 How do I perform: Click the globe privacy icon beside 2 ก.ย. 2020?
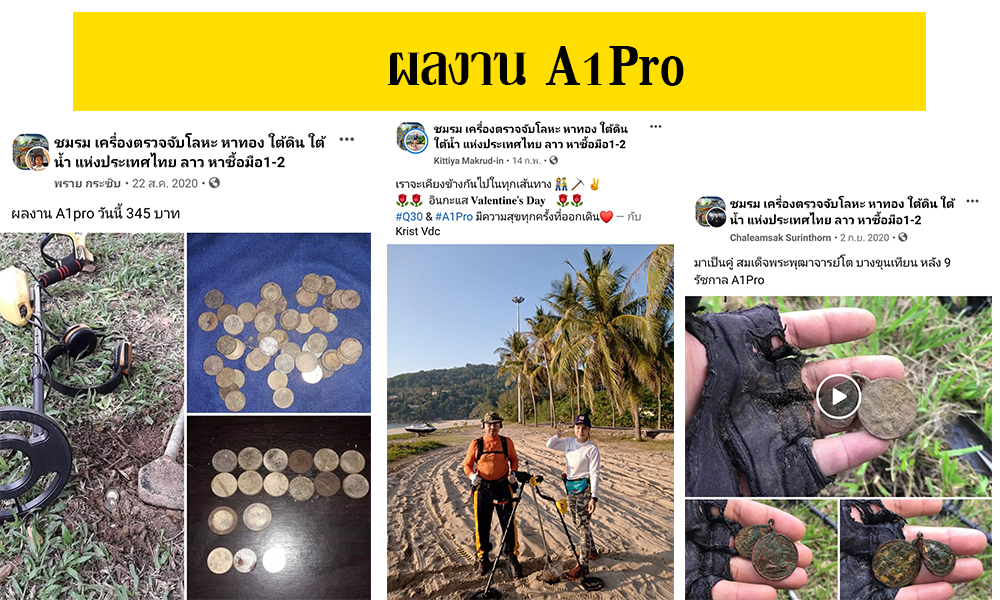(x=902, y=237)
